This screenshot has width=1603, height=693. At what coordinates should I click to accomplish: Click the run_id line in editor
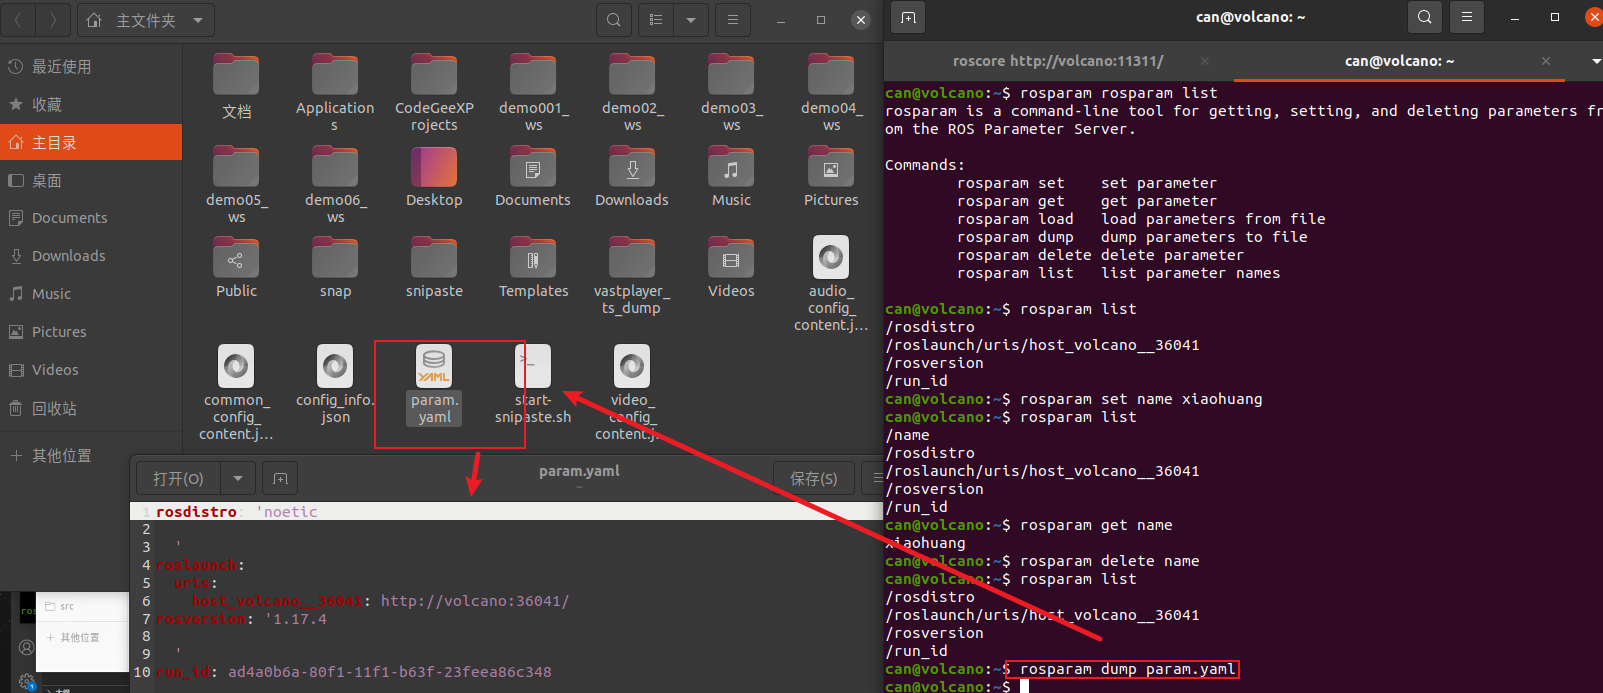(x=506, y=672)
